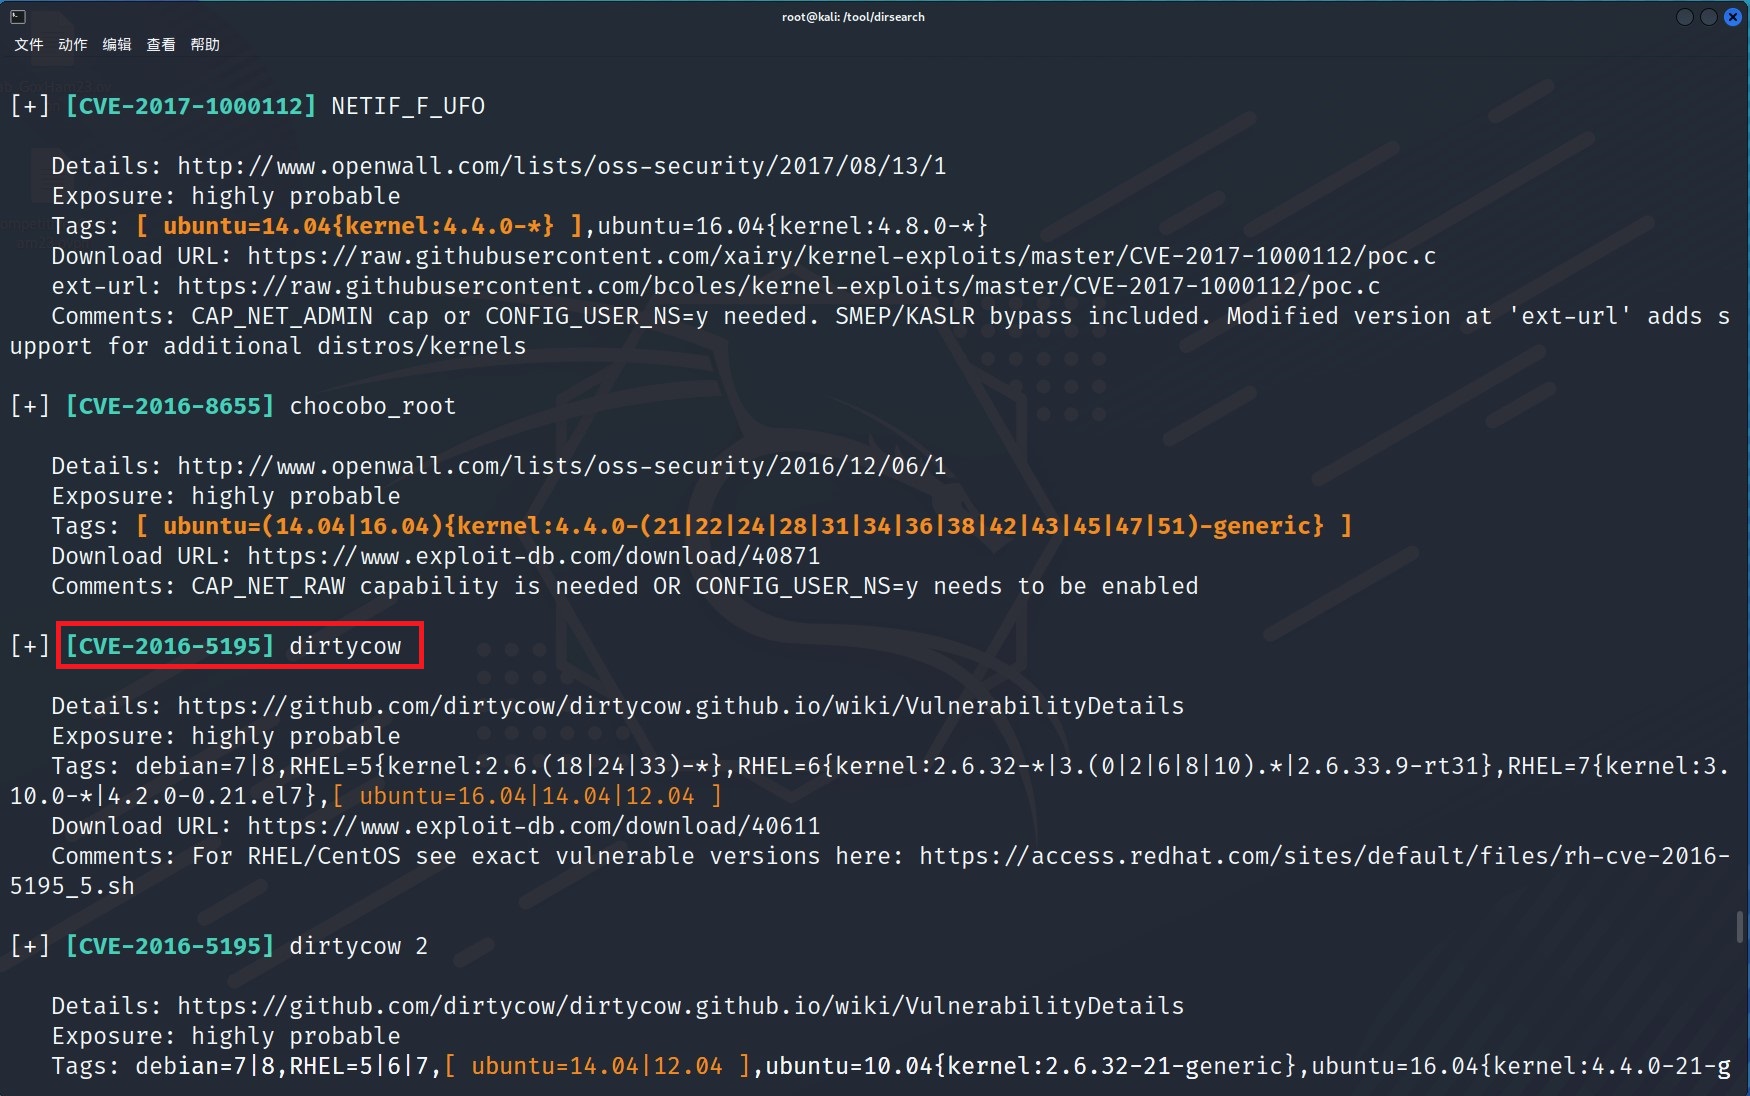Screen dimensions: 1750x1096
Task: Click the ubuntu=14.04{kernel:4.4.0-*} tag
Action: [359, 226]
